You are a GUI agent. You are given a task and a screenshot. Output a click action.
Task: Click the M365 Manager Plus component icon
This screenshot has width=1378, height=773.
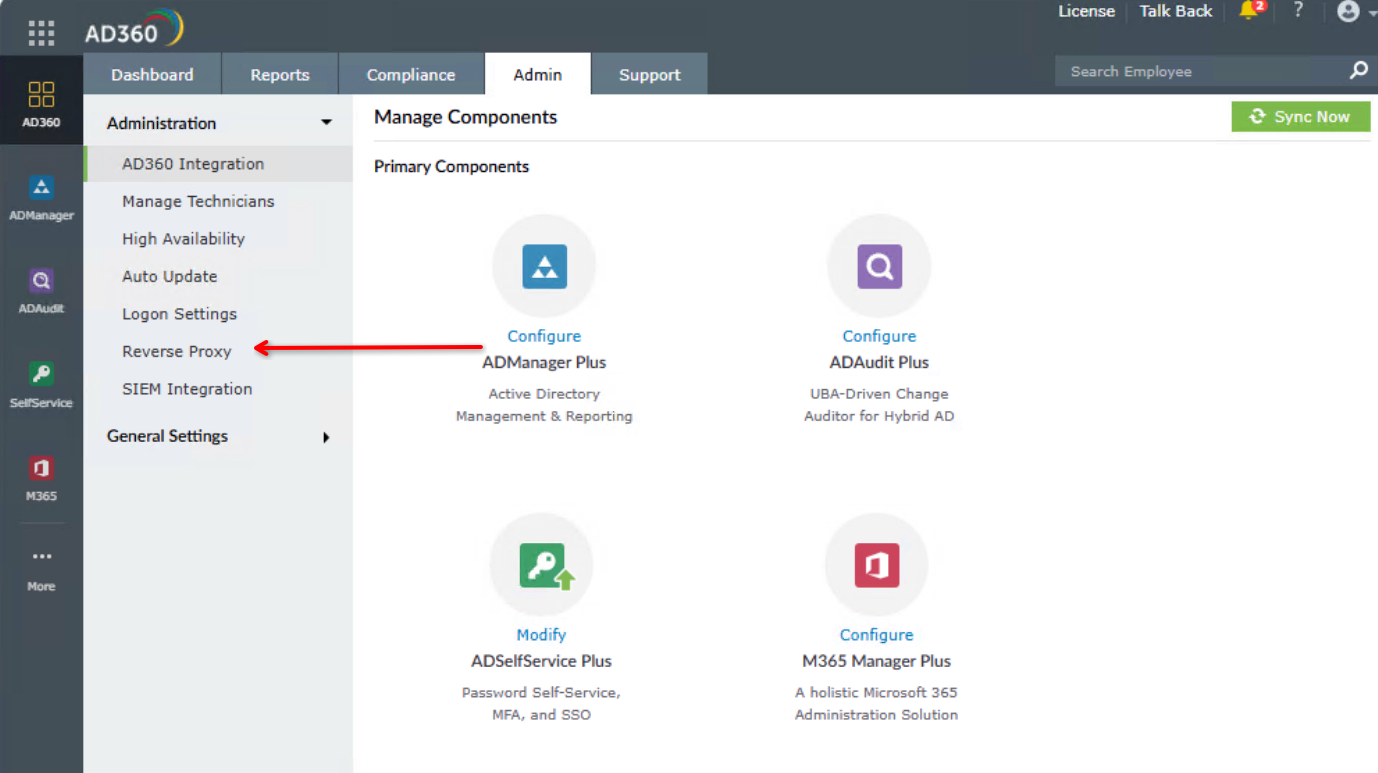coord(876,565)
